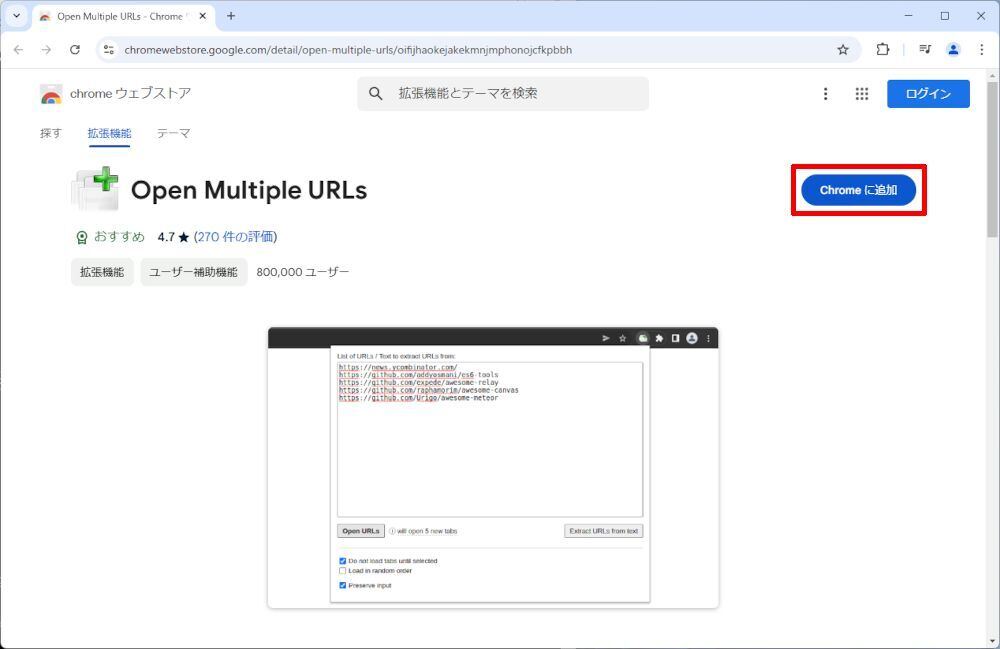Click the Chrome に追加 button
Image resolution: width=1000 pixels, height=649 pixels.
point(858,190)
